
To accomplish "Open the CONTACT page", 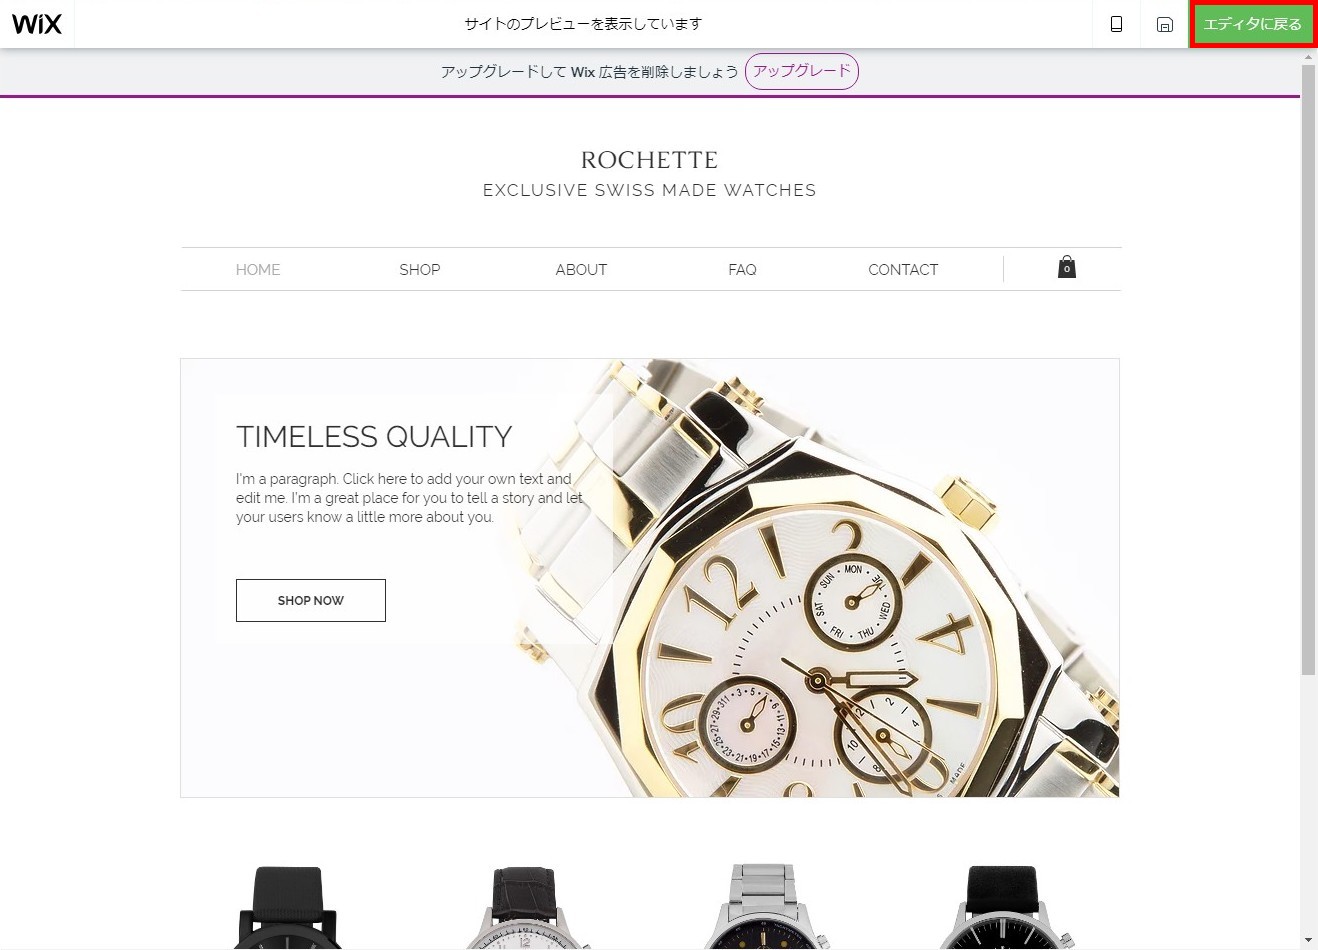I will pyautogui.click(x=903, y=270).
